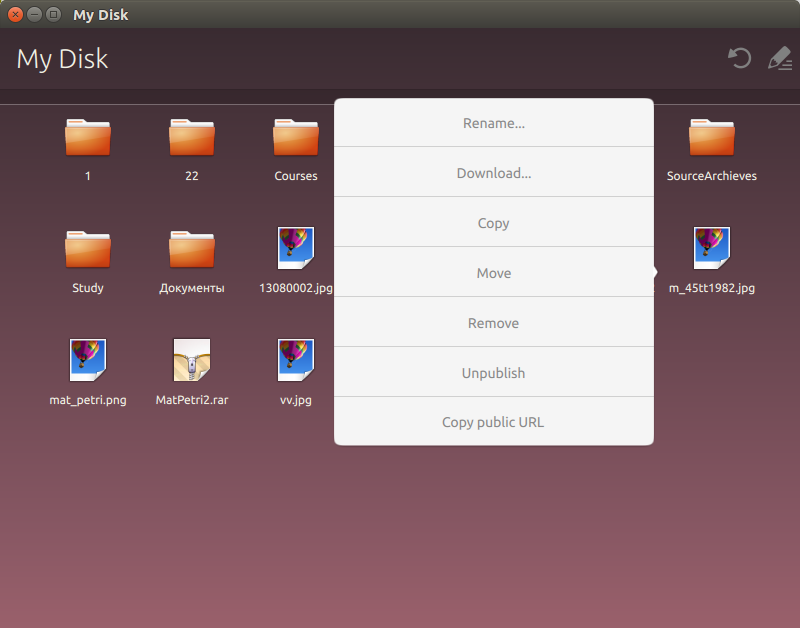This screenshot has height=628, width=800.
Task: Choose Unpublish from the context menu
Action: click(x=494, y=373)
